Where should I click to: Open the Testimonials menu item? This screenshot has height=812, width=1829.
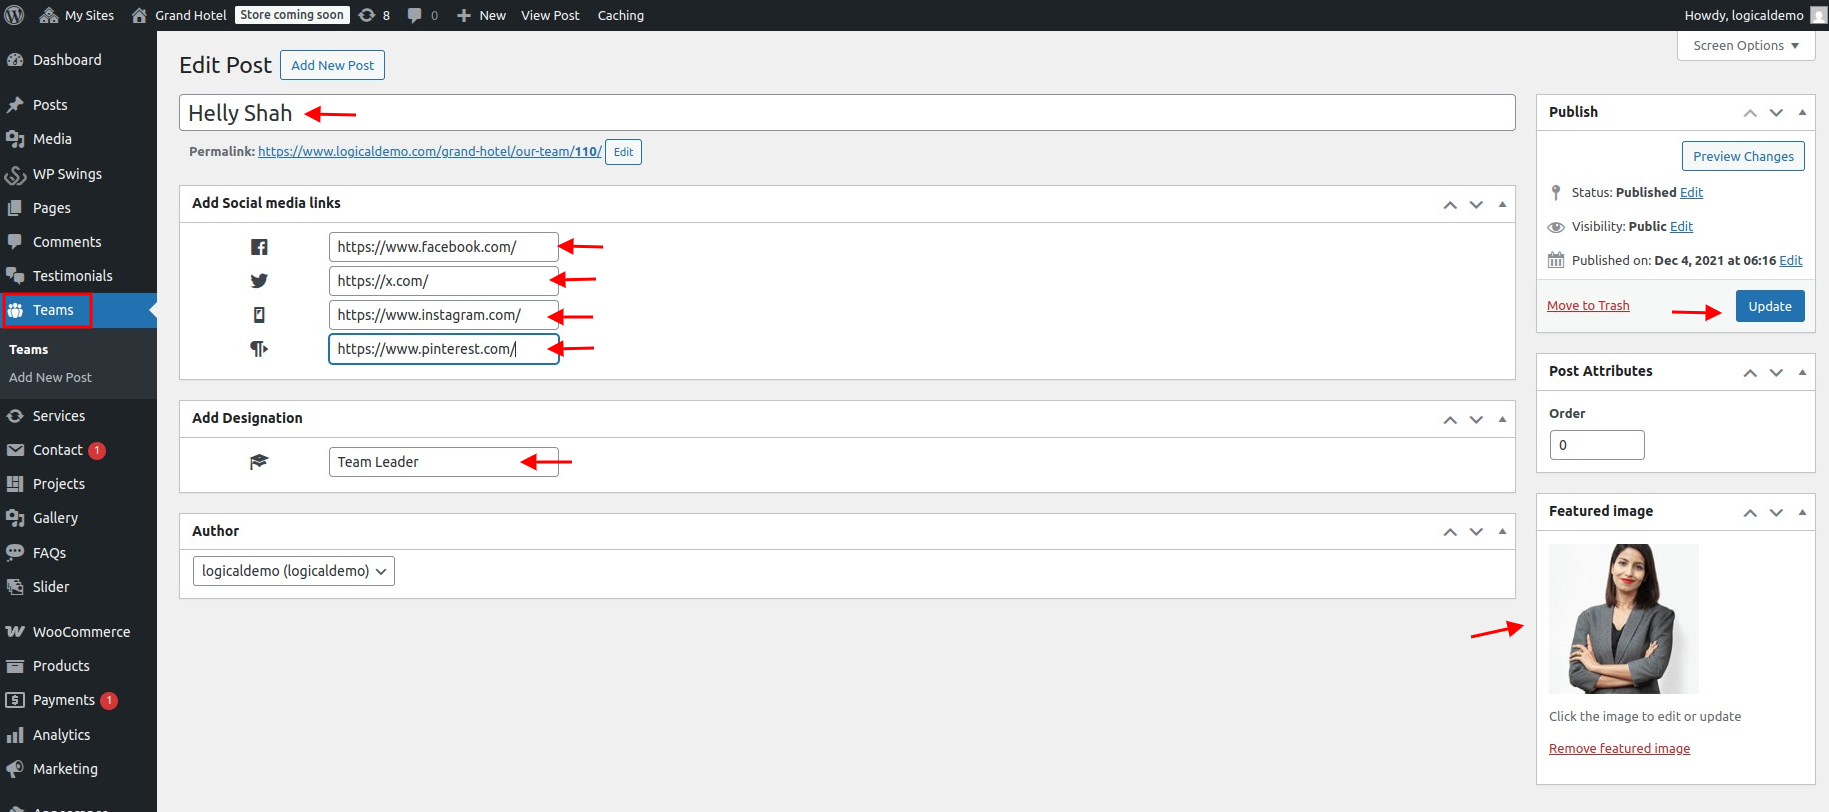click(x=72, y=276)
